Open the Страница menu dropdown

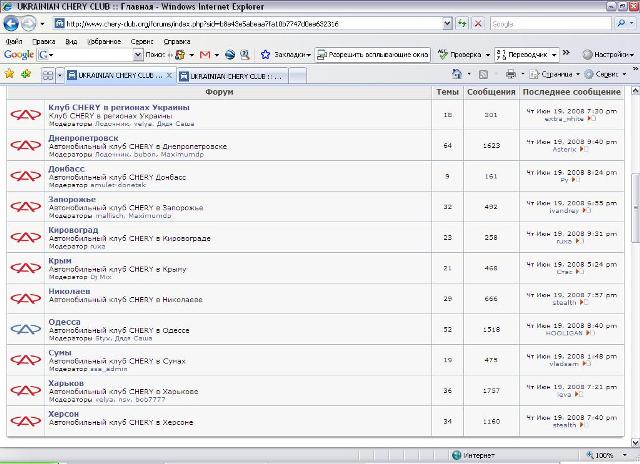(578, 74)
